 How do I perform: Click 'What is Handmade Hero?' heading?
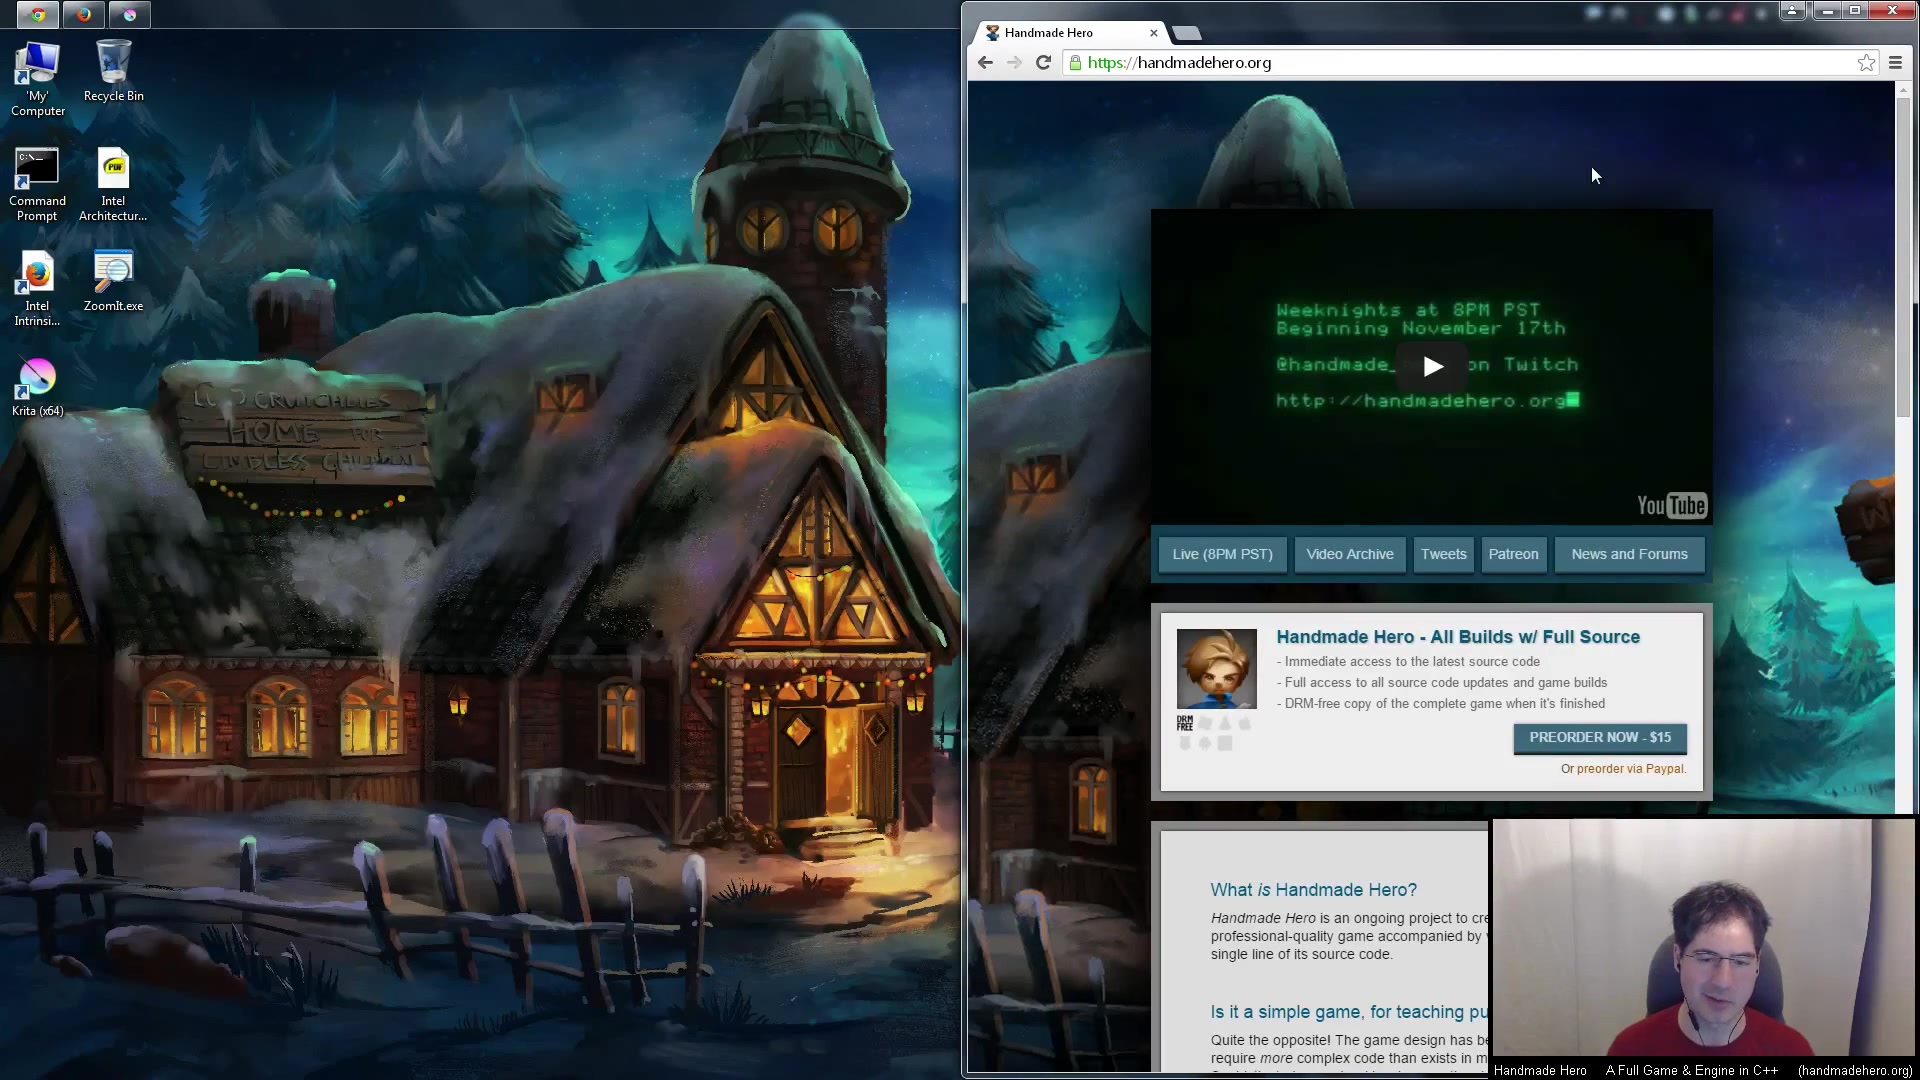coord(1313,890)
